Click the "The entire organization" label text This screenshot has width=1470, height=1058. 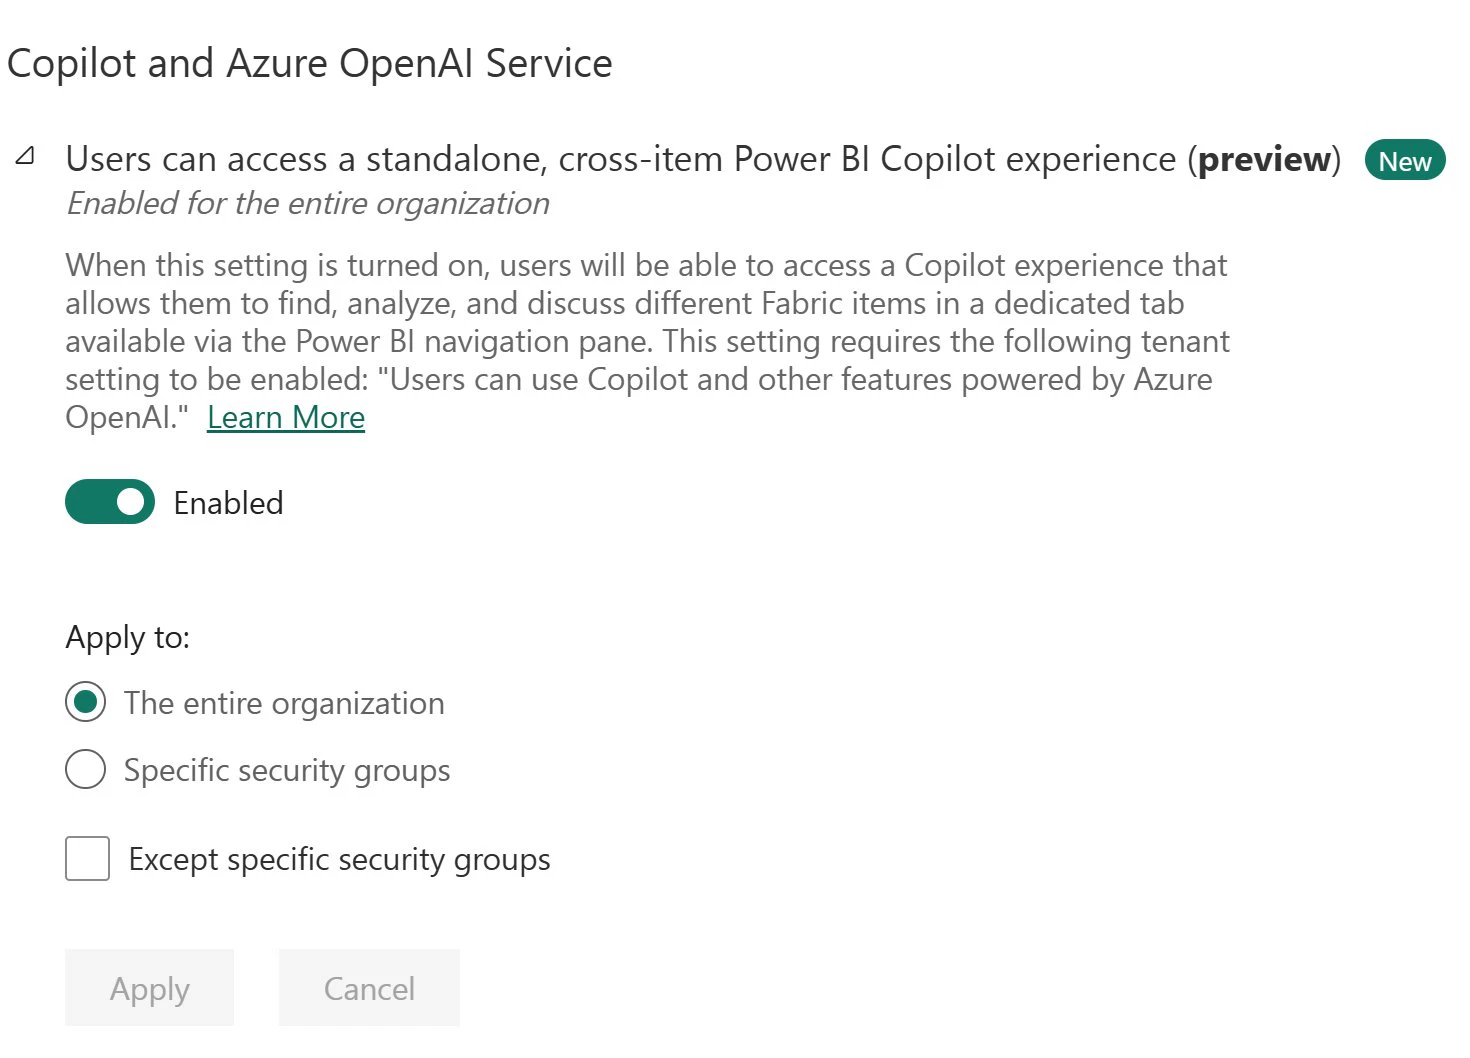284,703
